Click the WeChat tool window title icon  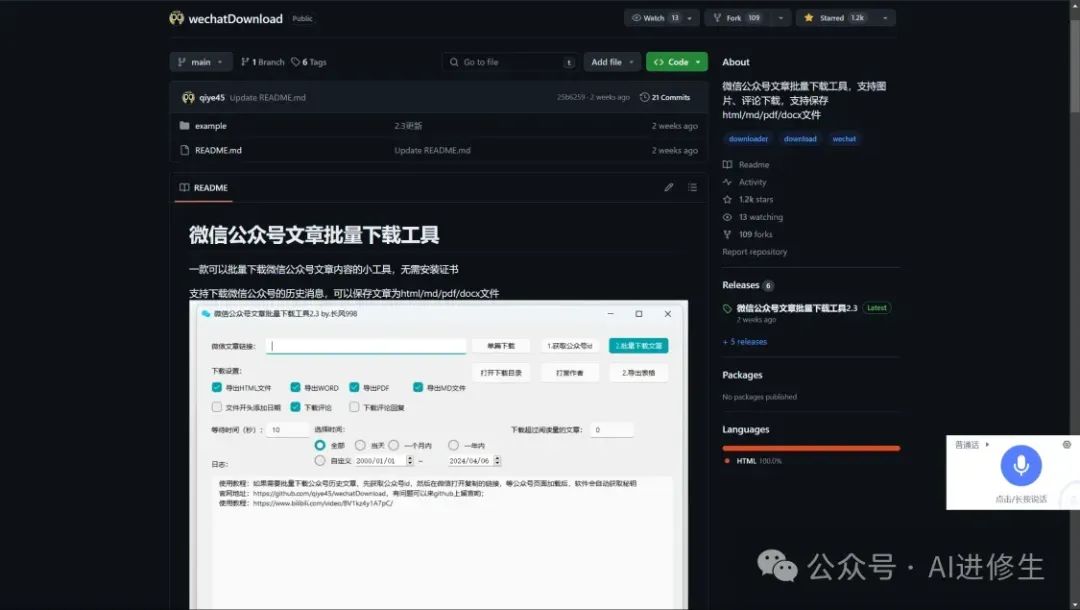(205, 314)
